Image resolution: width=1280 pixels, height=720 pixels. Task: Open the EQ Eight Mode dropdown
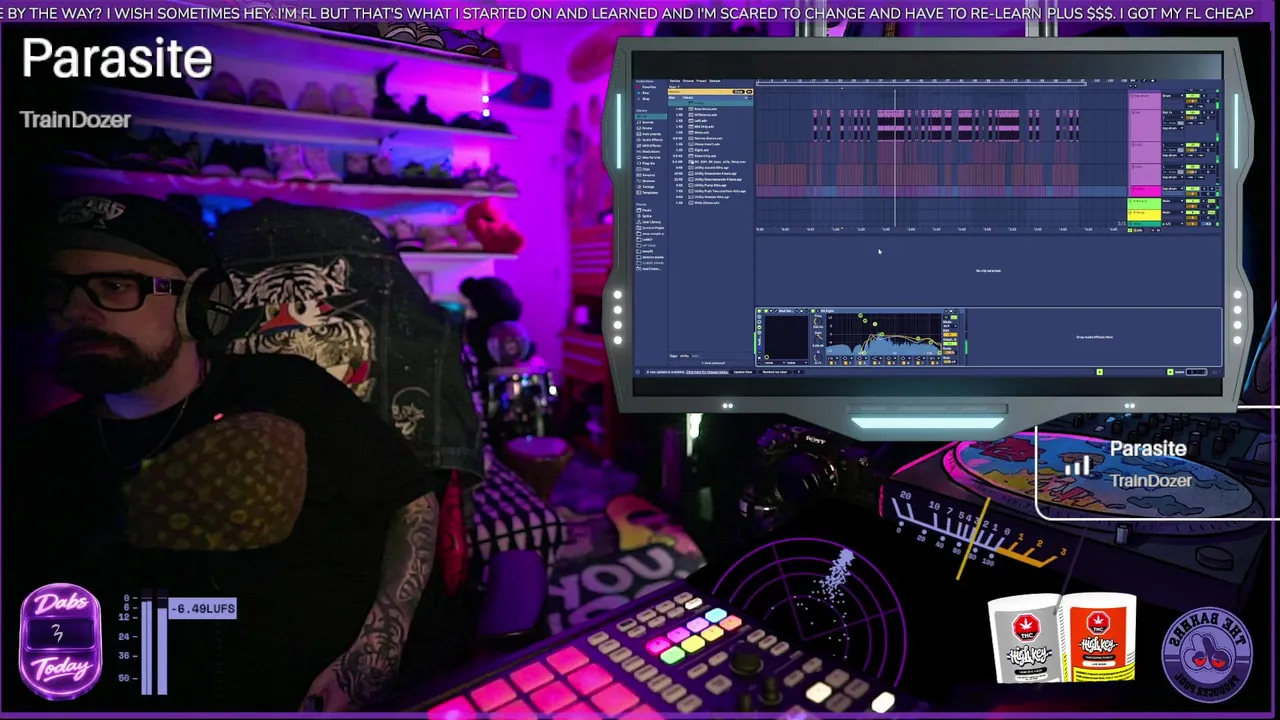point(950,326)
